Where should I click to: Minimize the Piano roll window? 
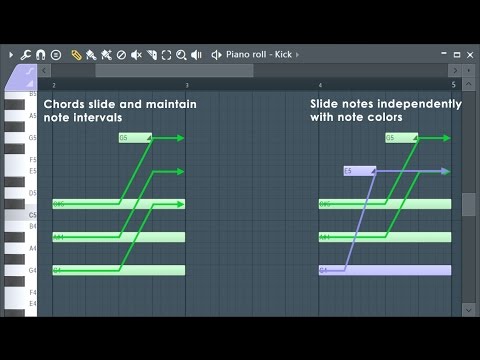[444, 54]
